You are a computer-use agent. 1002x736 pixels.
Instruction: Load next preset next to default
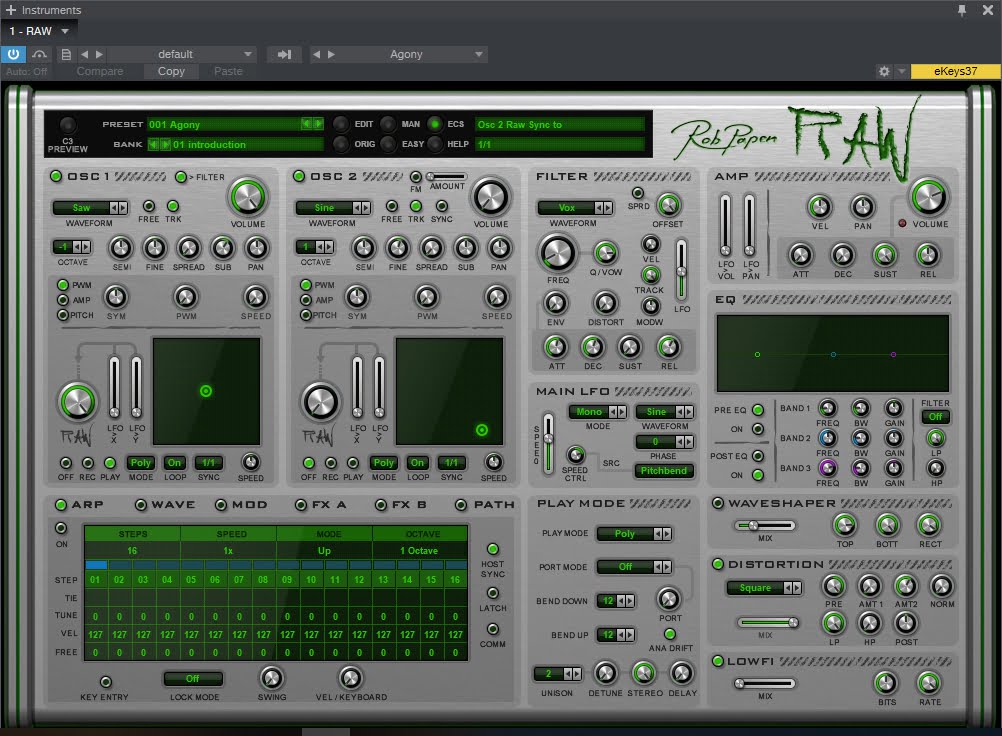point(99,54)
